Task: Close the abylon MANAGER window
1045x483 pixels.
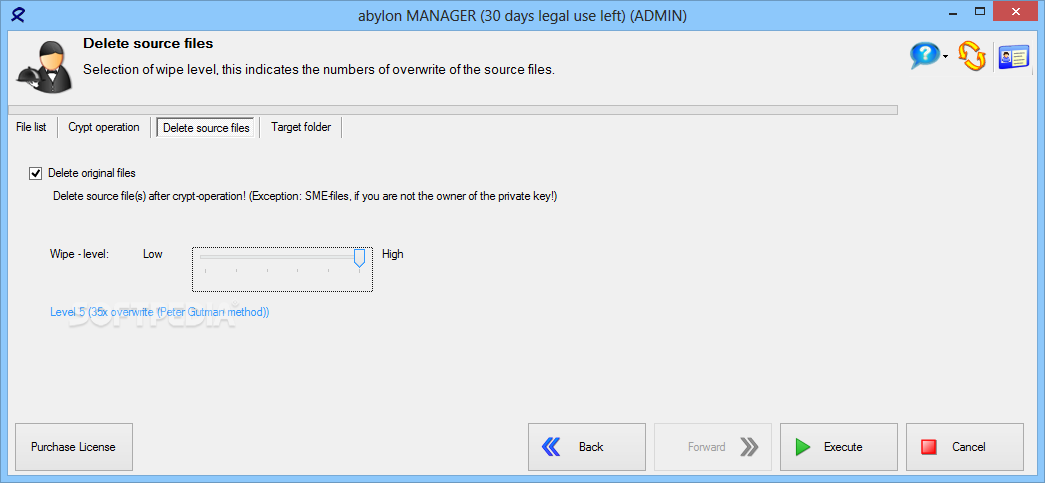Action: 1017,11
